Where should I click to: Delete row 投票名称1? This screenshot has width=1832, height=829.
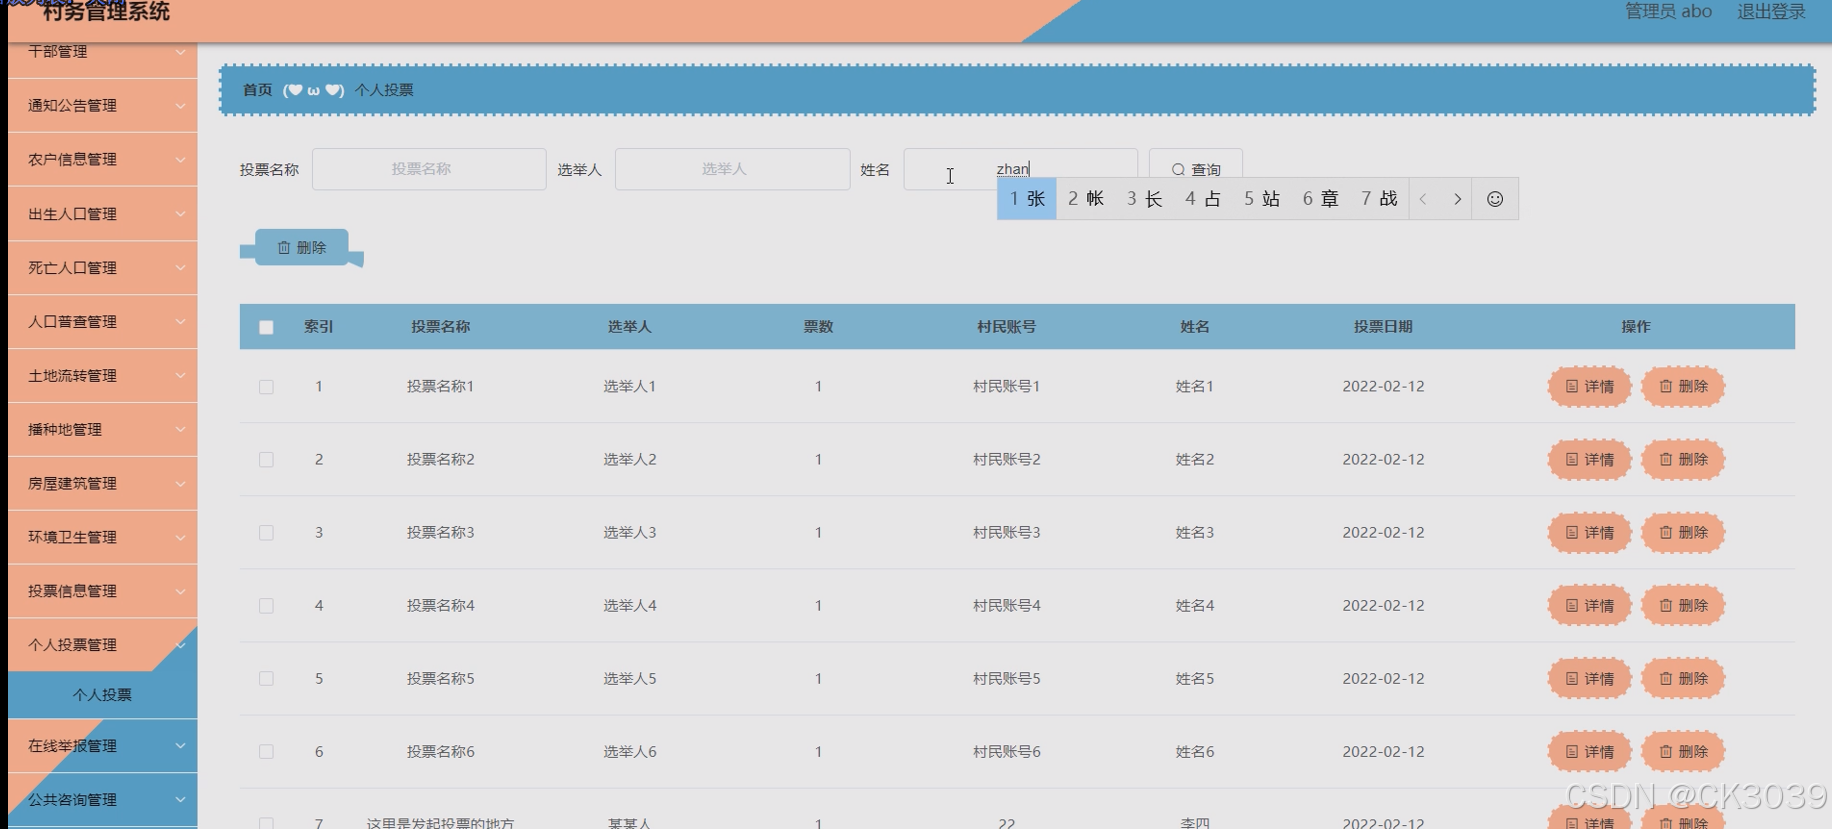1684,386
